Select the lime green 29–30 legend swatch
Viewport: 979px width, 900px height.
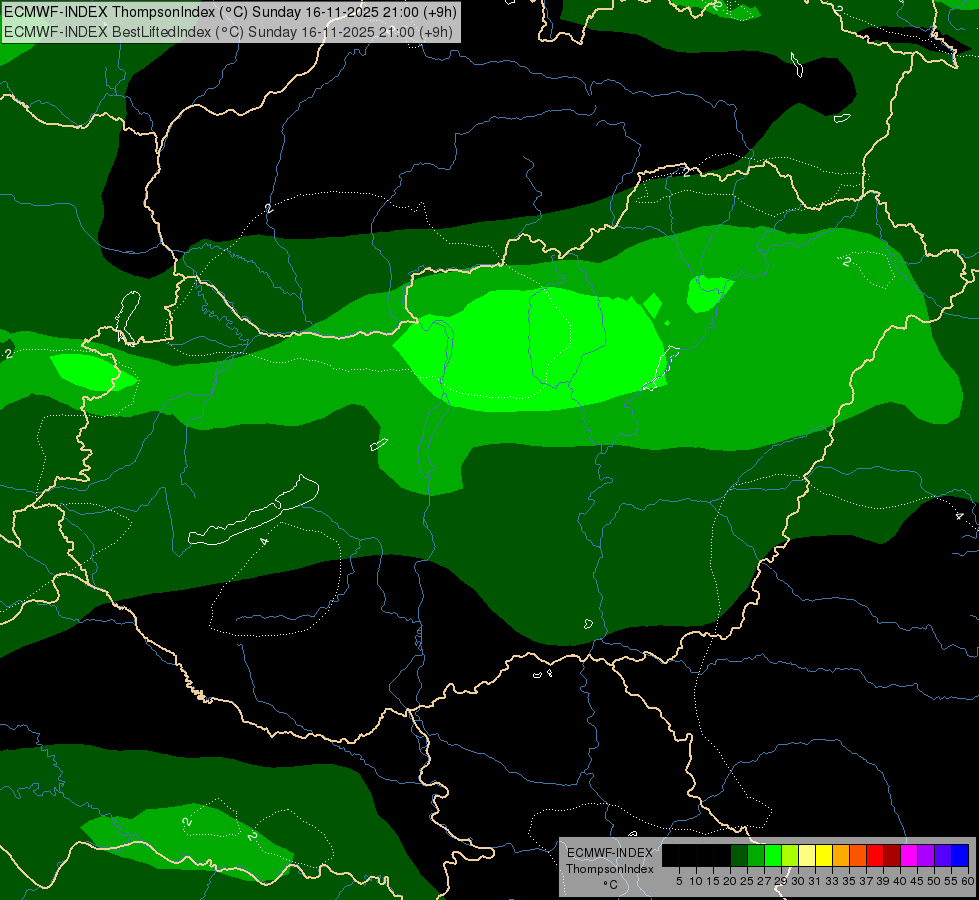pyautogui.click(x=790, y=856)
